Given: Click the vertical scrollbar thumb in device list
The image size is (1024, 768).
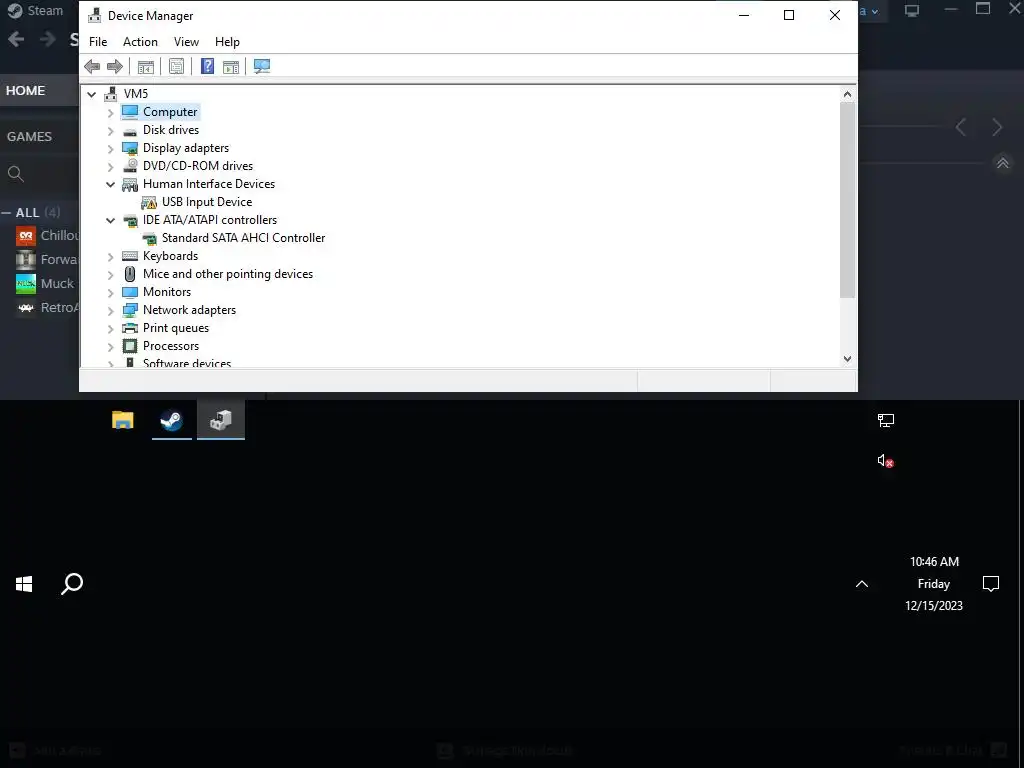Looking at the screenshot, I should pyautogui.click(x=847, y=199).
